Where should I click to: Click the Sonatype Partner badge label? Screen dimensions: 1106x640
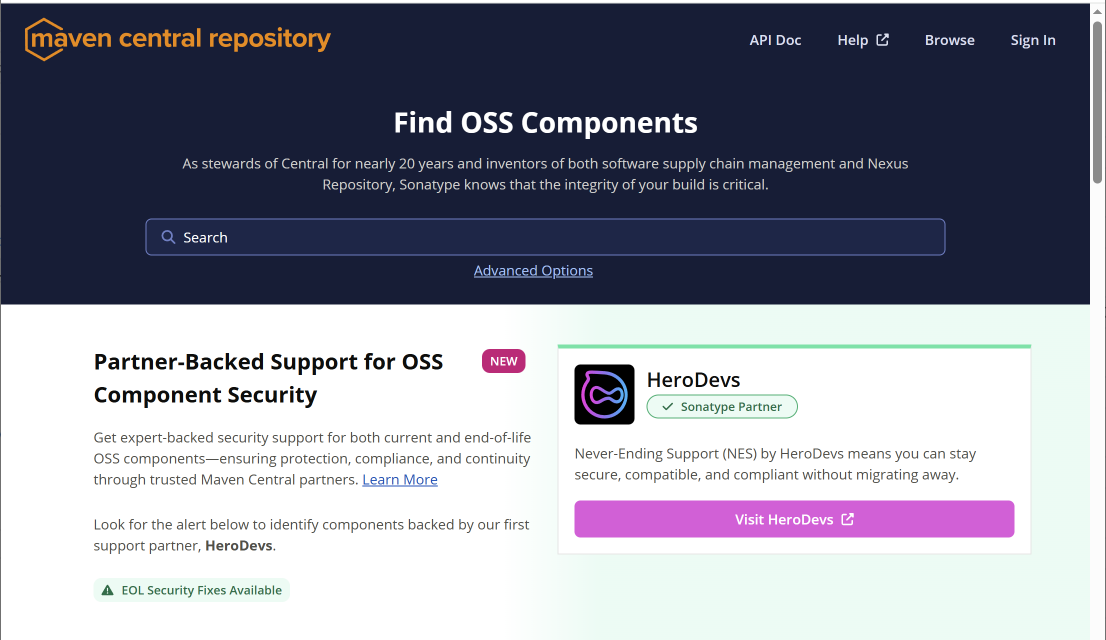click(x=731, y=407)
